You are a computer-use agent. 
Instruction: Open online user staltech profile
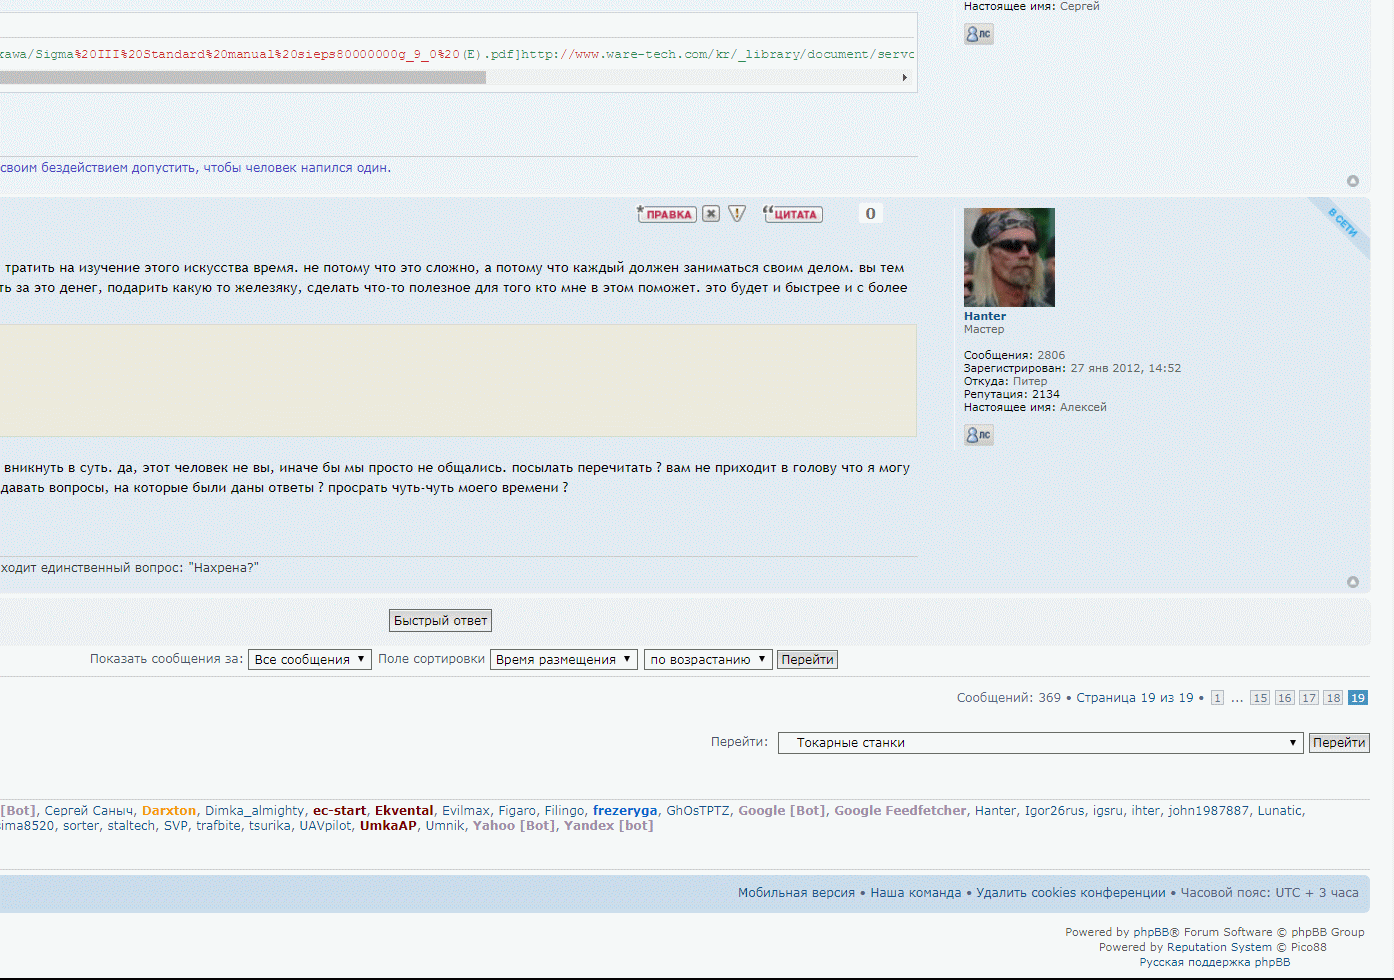tap(131, 826)
